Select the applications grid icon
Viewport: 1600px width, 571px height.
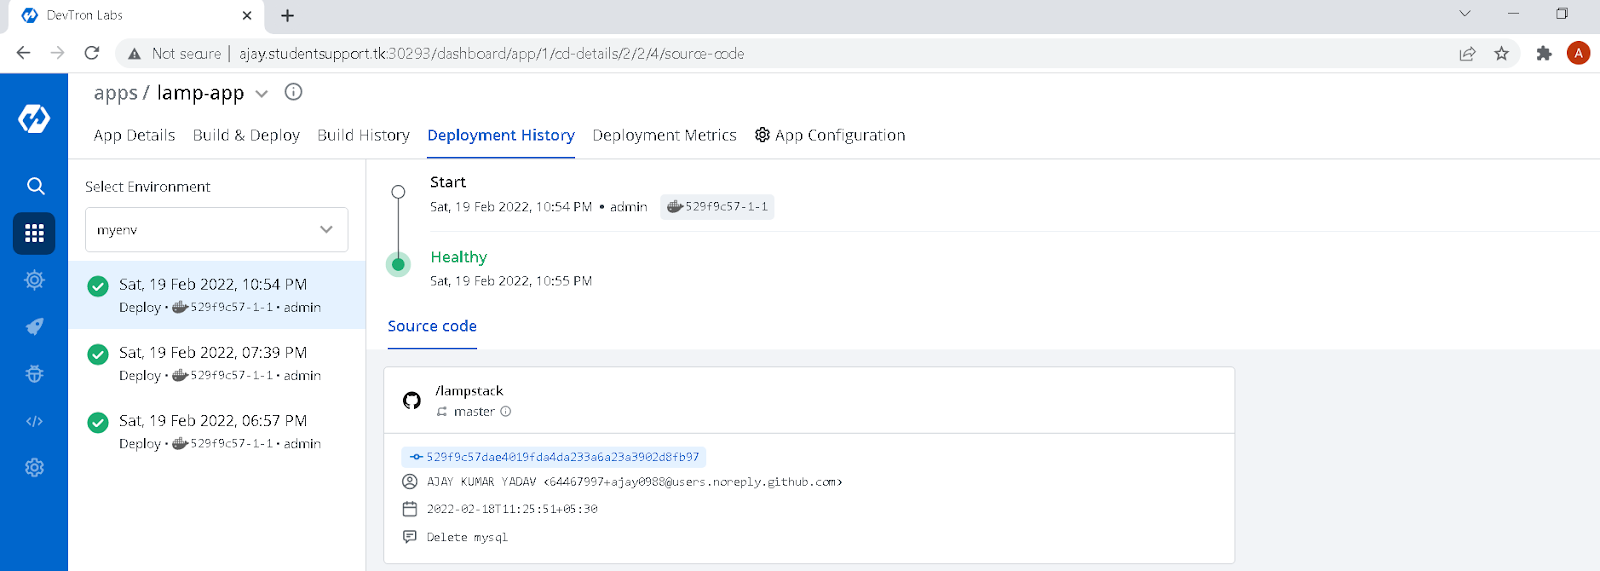[34, 233]
